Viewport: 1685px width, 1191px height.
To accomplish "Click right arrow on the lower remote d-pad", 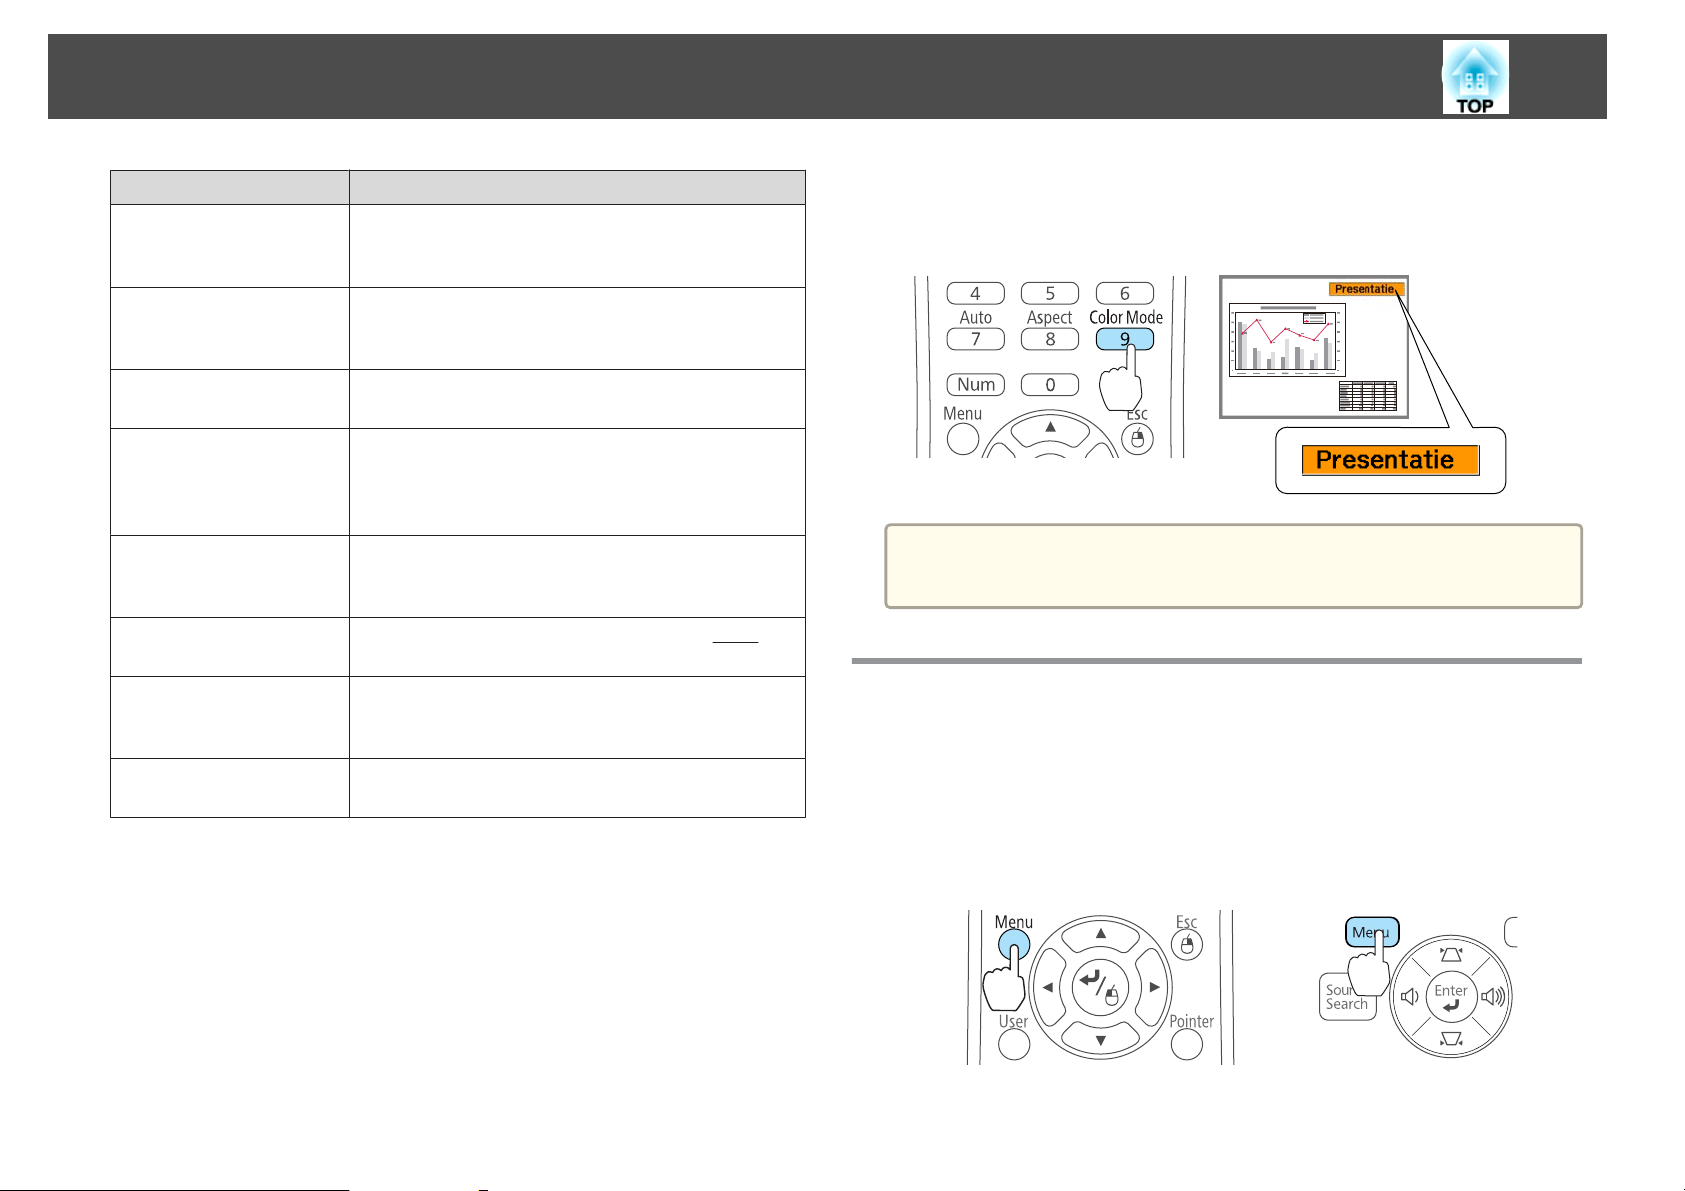I will click(x=1154, y=987).
